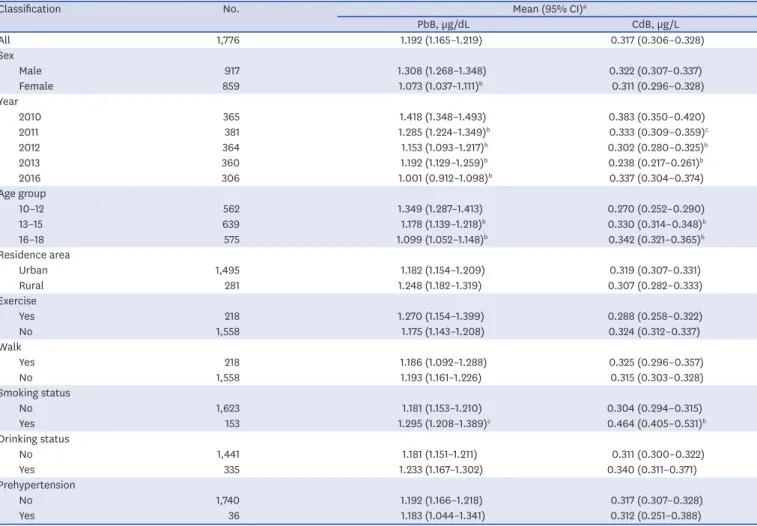Select the value 1,776 in the All row
Viewport: 757px width, 526px height.
click(x=228, y=40)
